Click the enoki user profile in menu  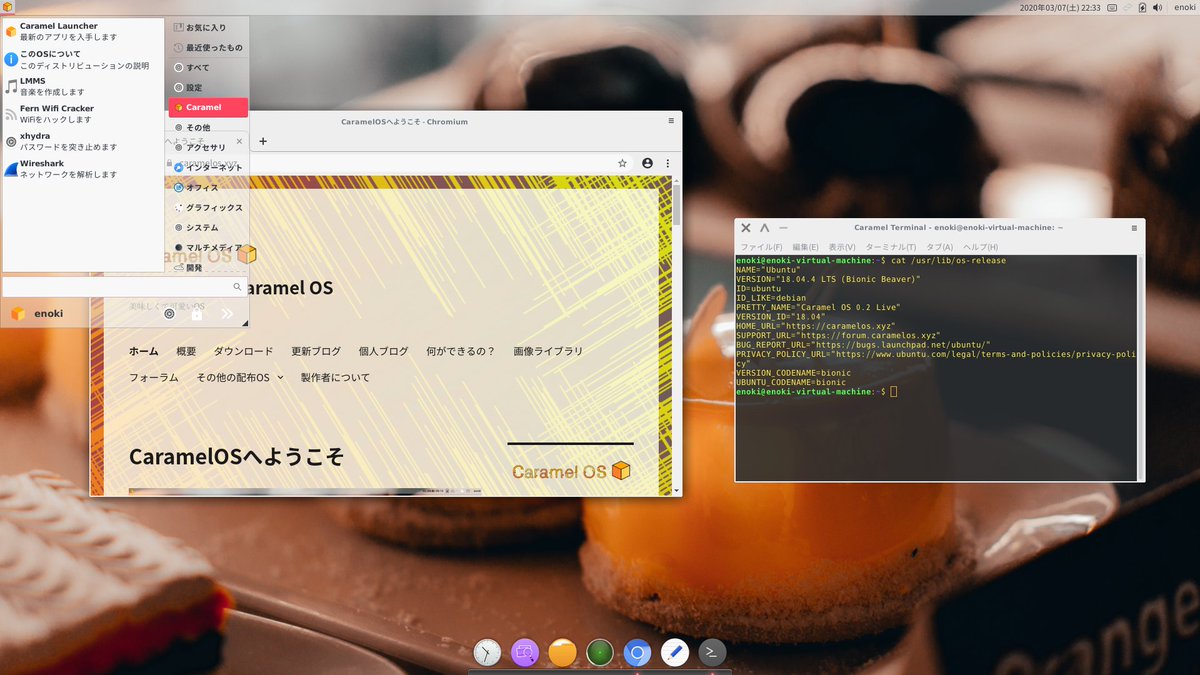click(x=37, y=313)
